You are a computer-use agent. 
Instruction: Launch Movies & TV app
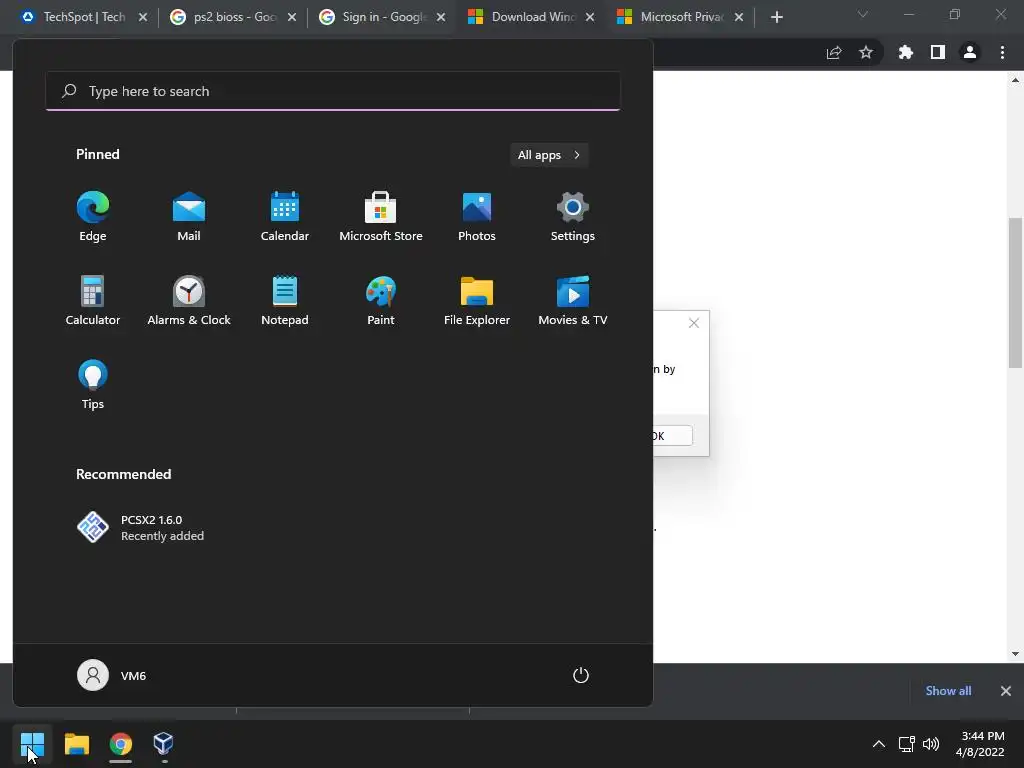pyautogui.click(x=573, y=300)
